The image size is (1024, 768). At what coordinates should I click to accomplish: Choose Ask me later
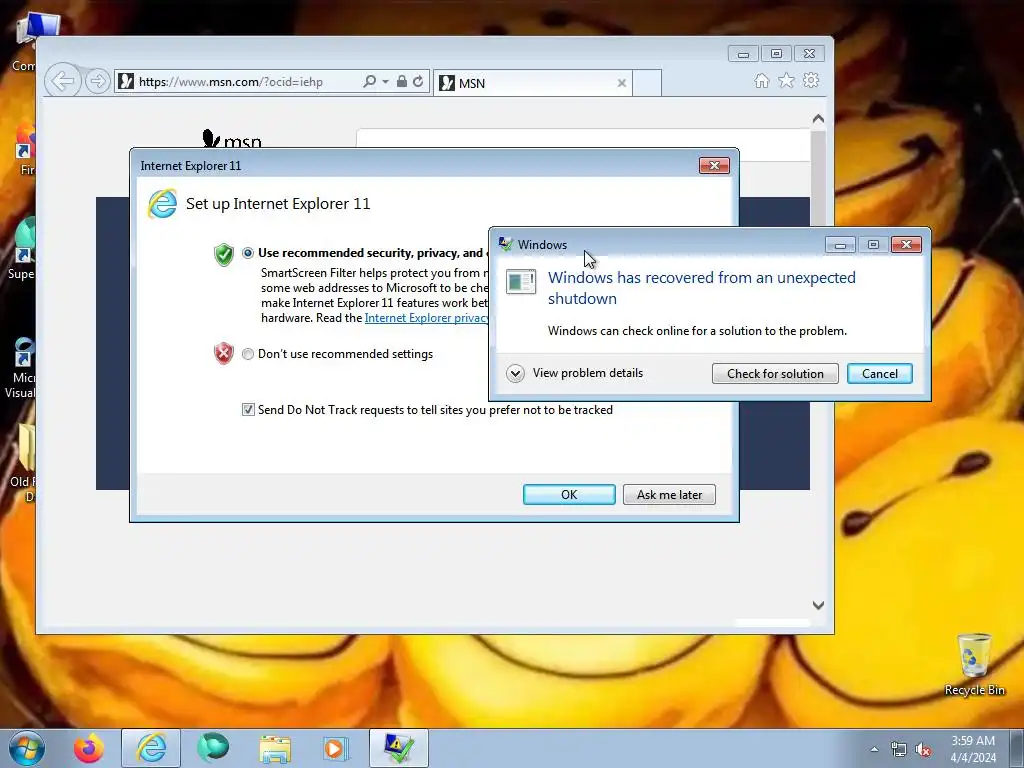click(x=669, y=494)
